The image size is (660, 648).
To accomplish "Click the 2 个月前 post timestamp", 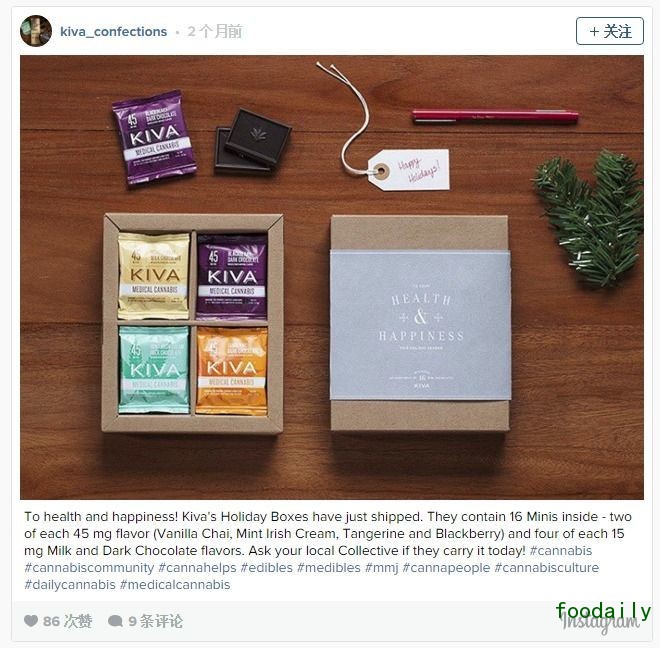I will click(x=215, y=32).
